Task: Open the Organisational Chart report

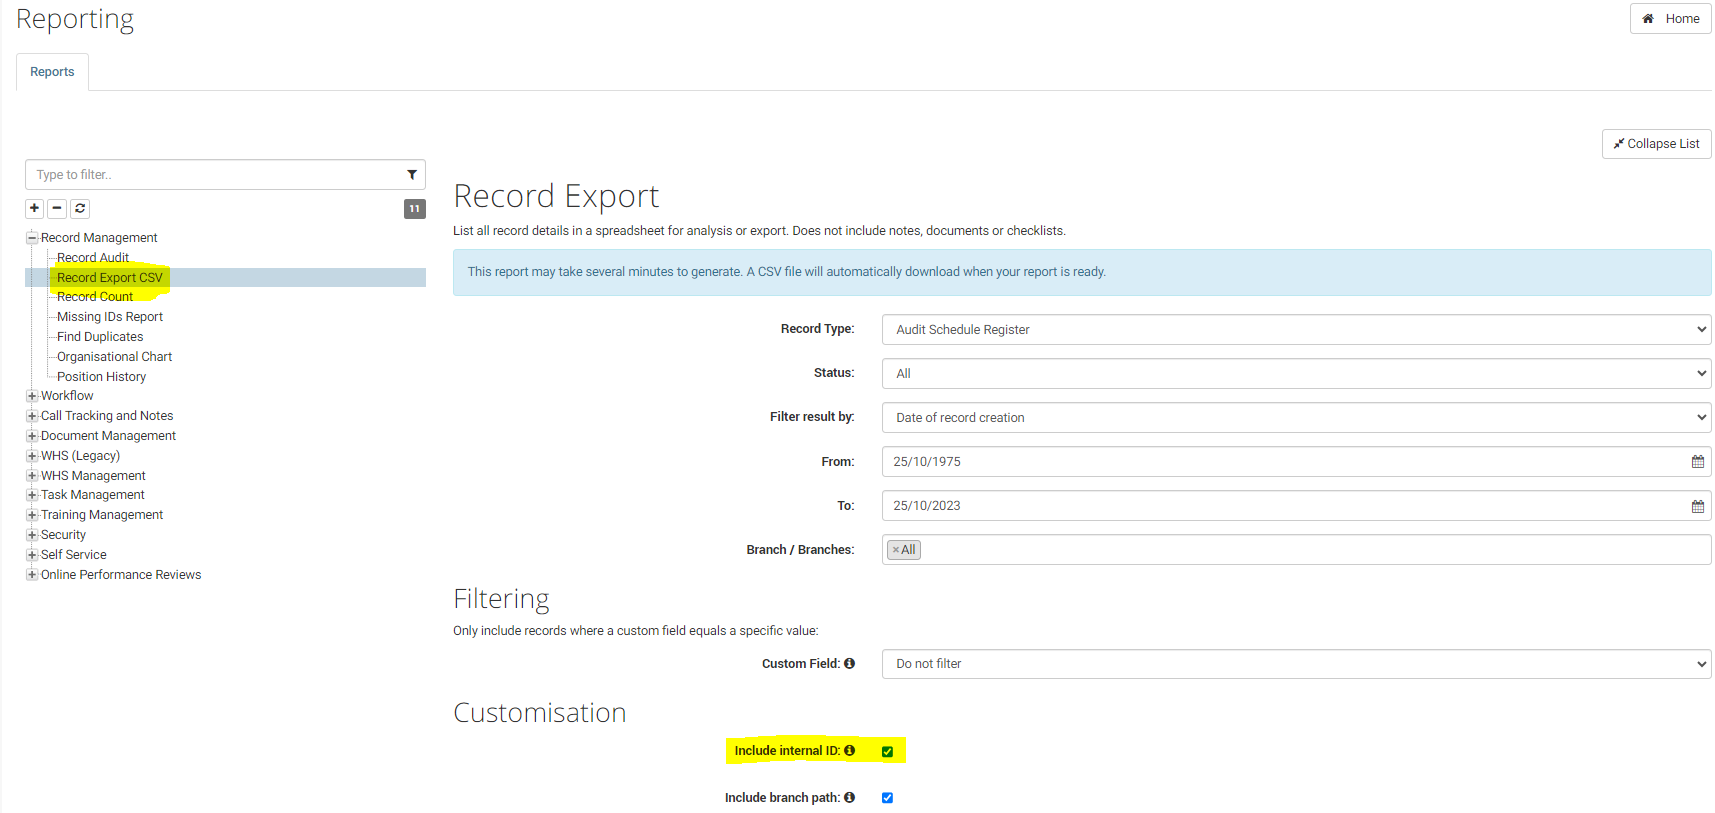Action: pos(114,357)
